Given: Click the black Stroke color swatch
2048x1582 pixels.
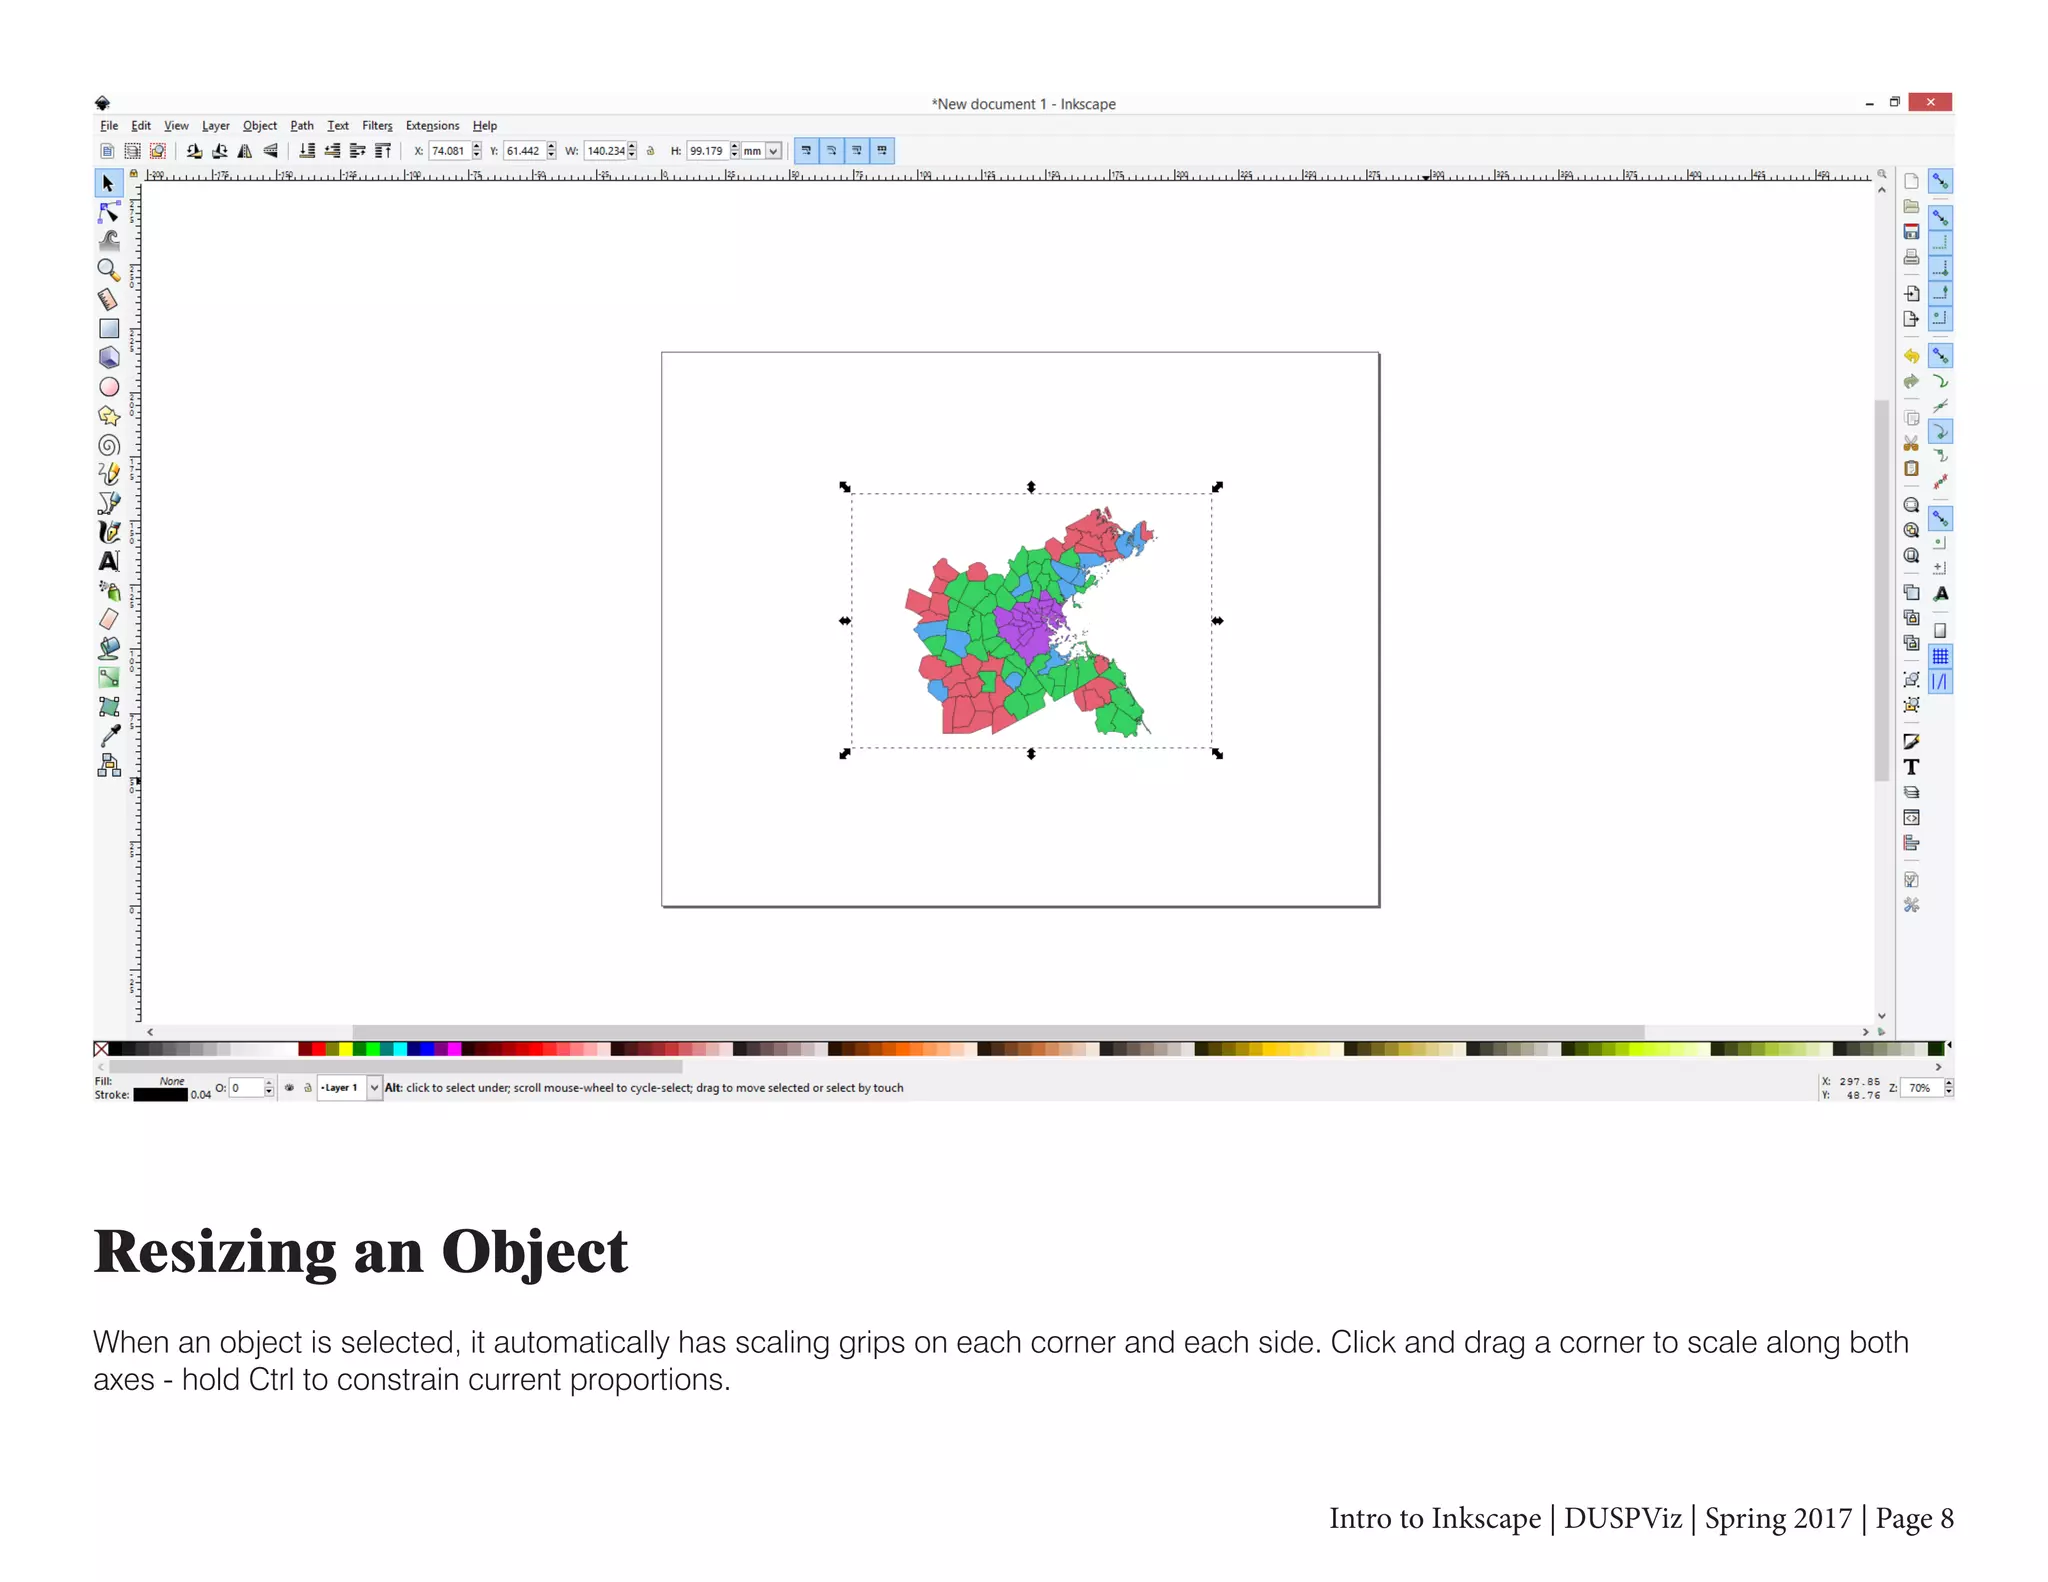Looking at the screenshot, I should tap(161, 1095).
